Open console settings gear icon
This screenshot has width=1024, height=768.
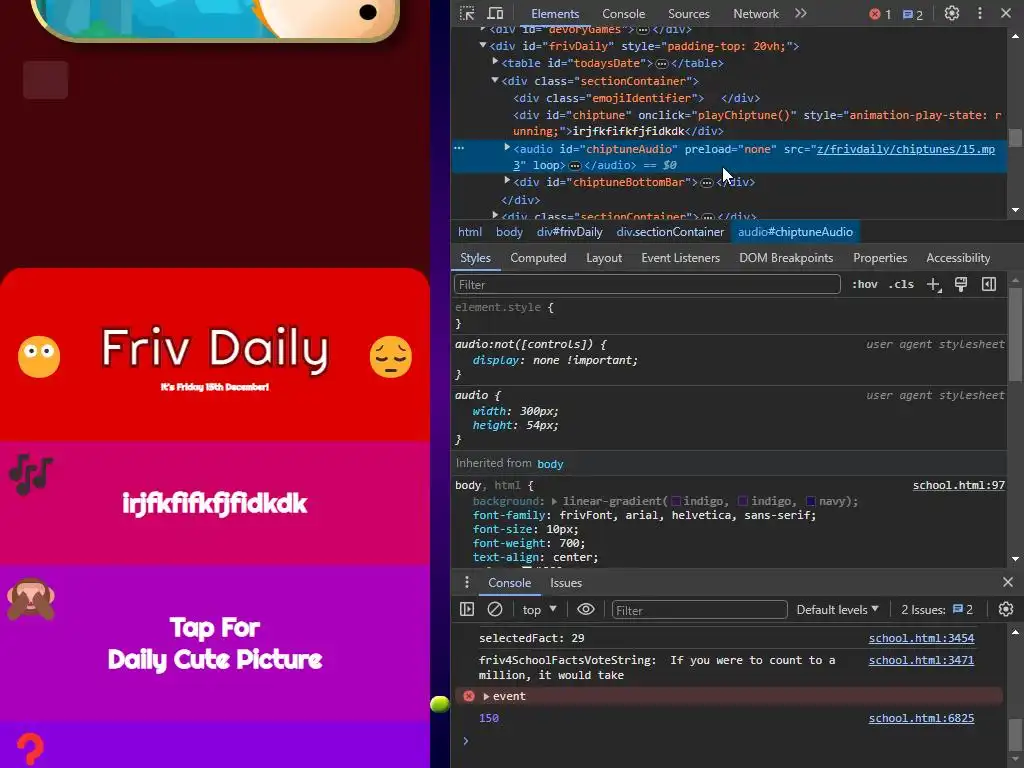1006,609
